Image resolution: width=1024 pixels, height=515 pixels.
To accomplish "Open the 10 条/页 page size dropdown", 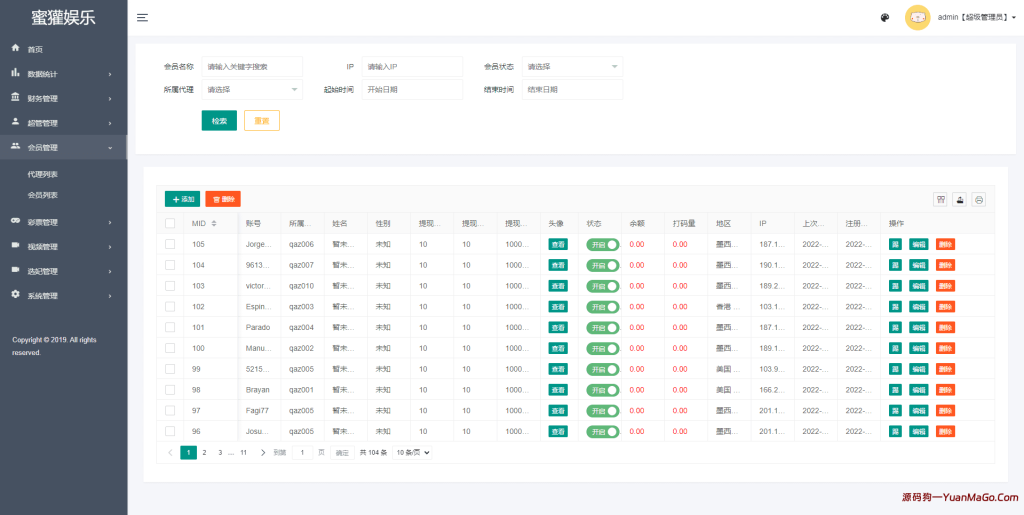I will [x=412, y=452].
